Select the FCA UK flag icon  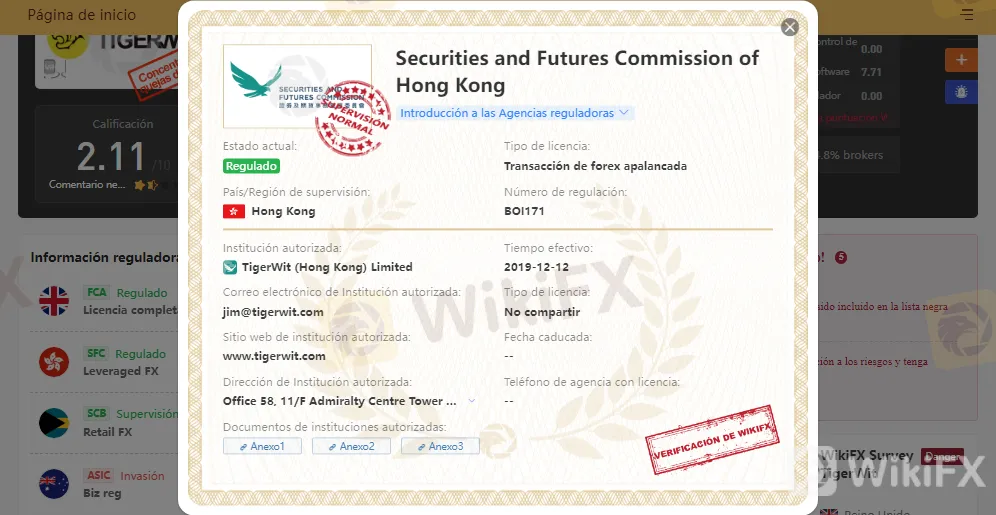pyautogui.click(x=54, y=301)
